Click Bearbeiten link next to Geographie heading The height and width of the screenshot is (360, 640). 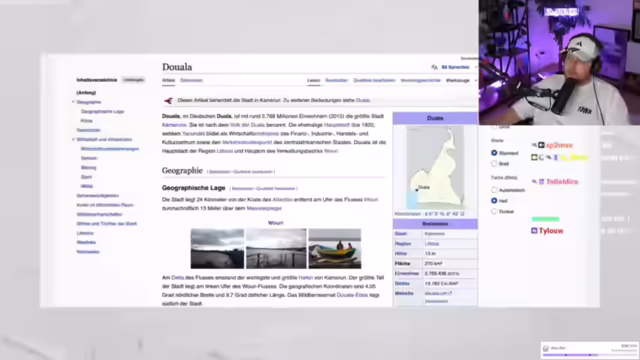[220, 172]
